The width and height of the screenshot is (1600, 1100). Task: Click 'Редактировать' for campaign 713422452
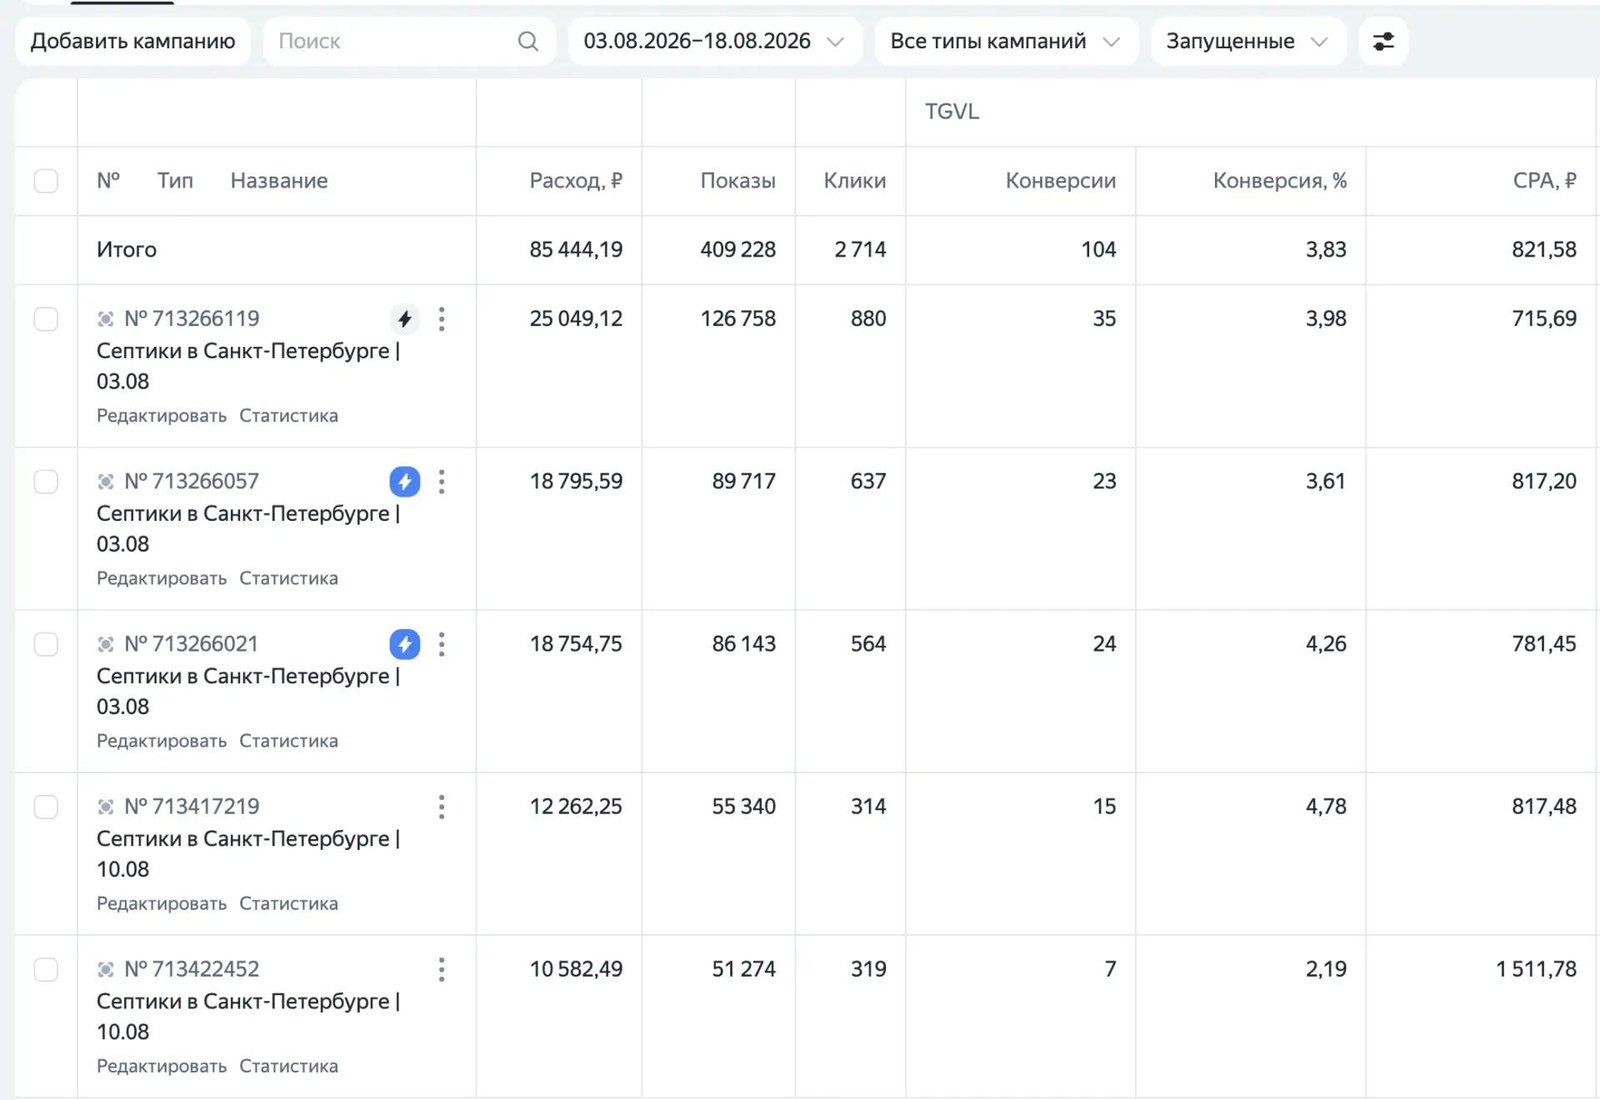pyautogui.click(x=162, y=1067)
